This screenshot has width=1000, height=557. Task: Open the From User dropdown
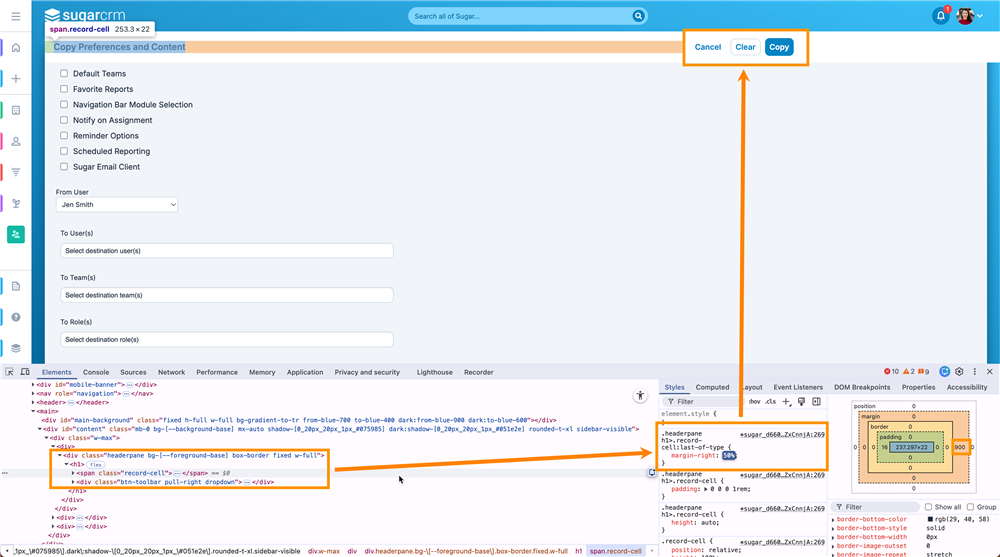tap(117, 205)
